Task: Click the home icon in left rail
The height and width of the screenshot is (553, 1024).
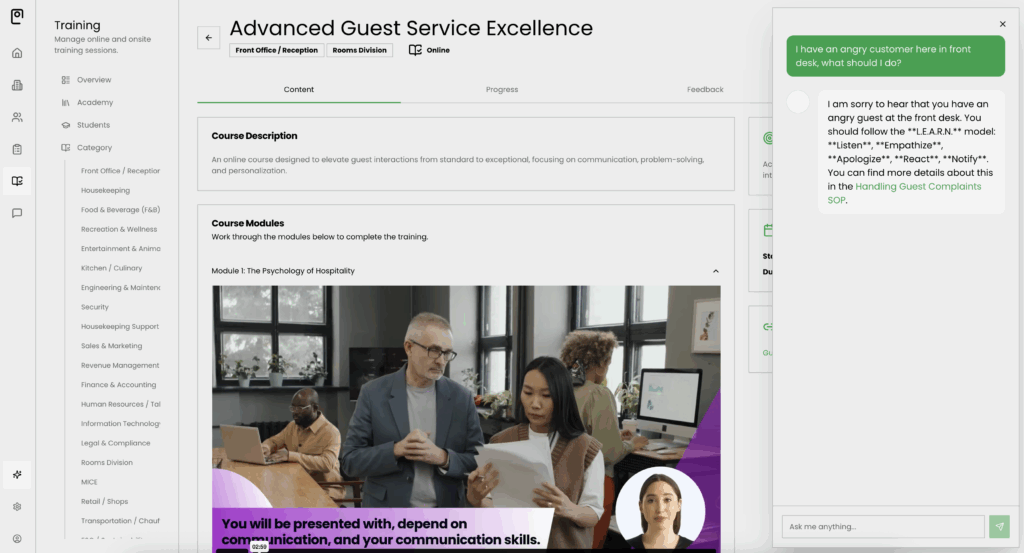Action: pos(17,53)
